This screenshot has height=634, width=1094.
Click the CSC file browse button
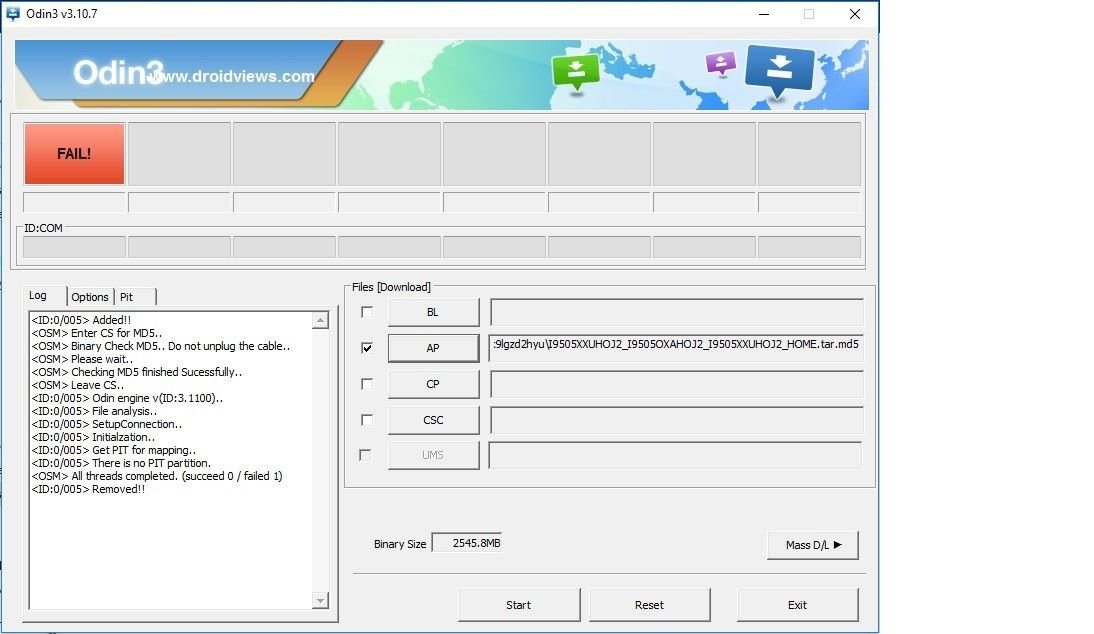tap(433, 420)
